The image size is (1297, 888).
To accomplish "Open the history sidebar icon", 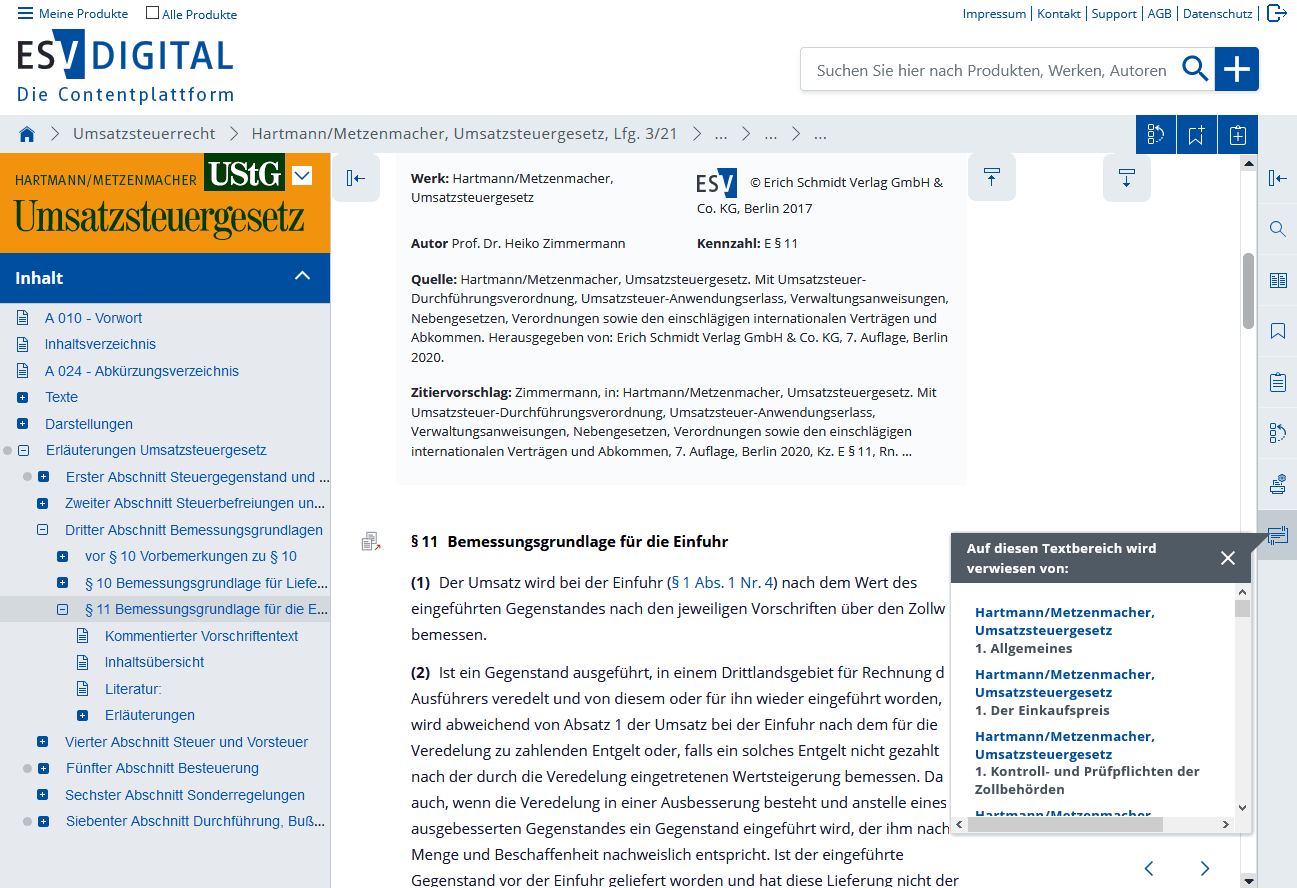I will click(x=1277, y=433).
